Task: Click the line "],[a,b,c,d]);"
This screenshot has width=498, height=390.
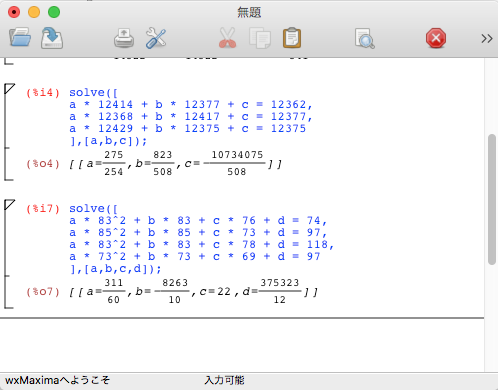Action: tap(115, 269)
